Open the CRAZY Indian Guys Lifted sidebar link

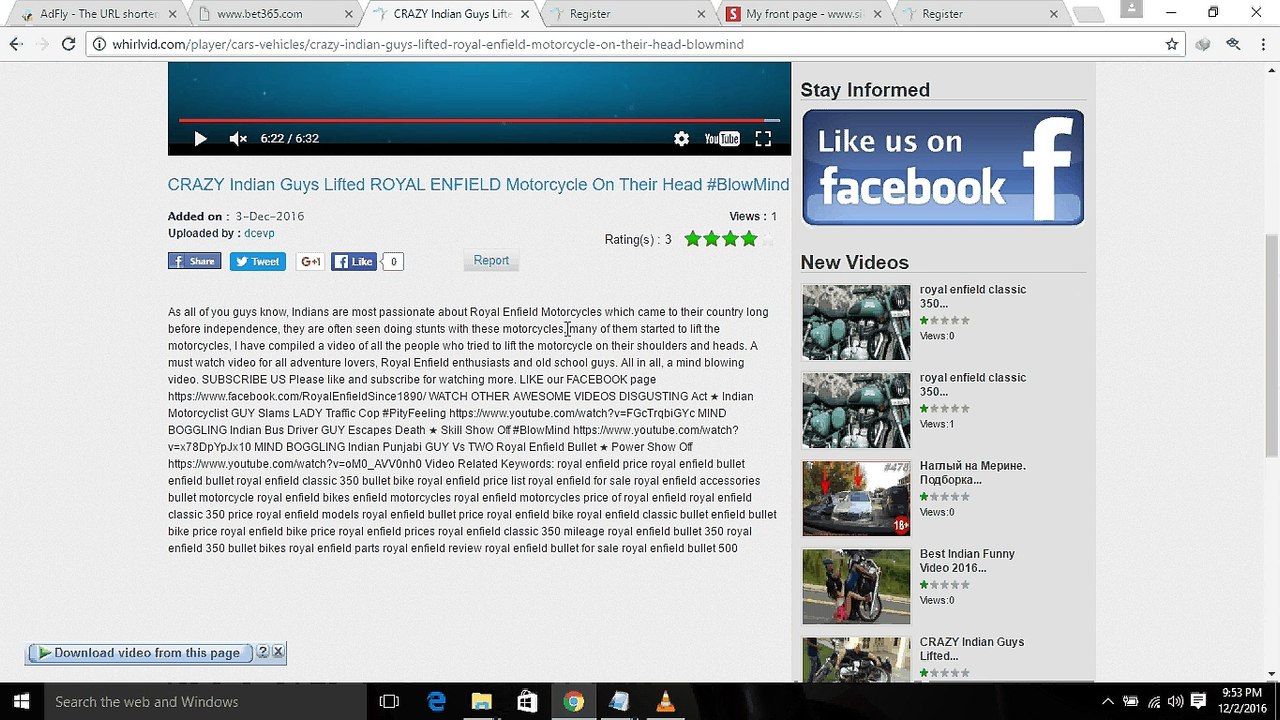972,649
